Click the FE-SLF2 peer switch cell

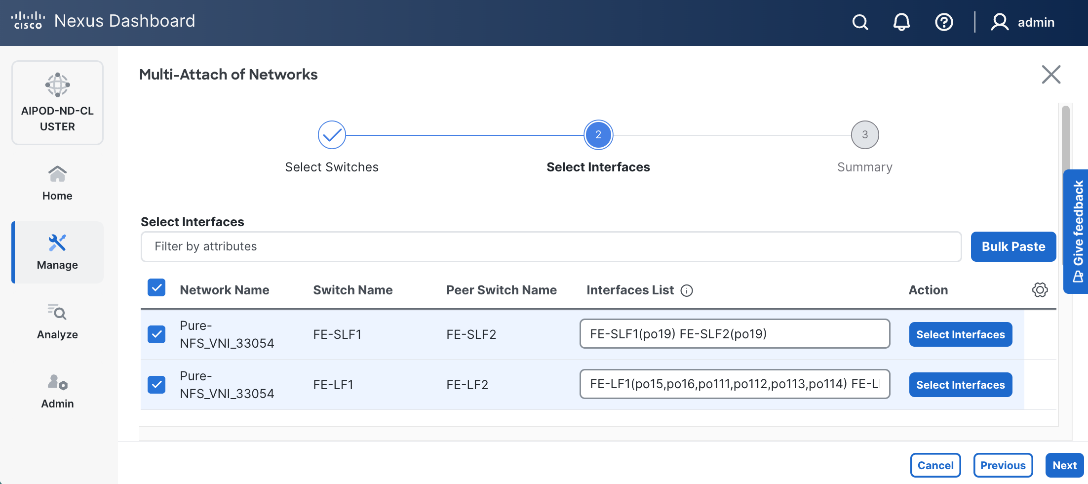point(471,335)
